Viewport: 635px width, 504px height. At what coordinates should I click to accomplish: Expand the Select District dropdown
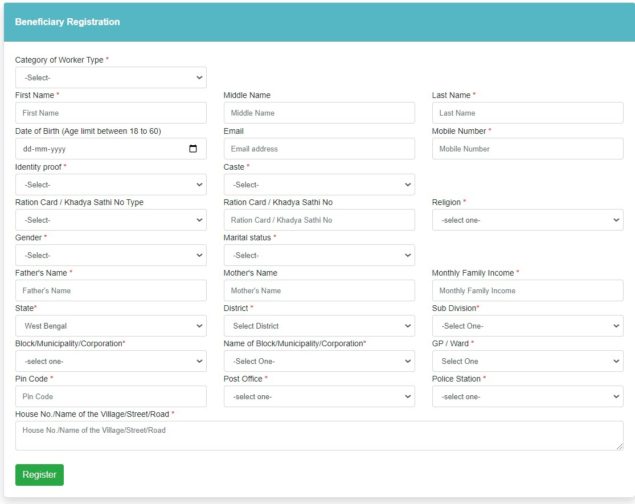(318, 326)
